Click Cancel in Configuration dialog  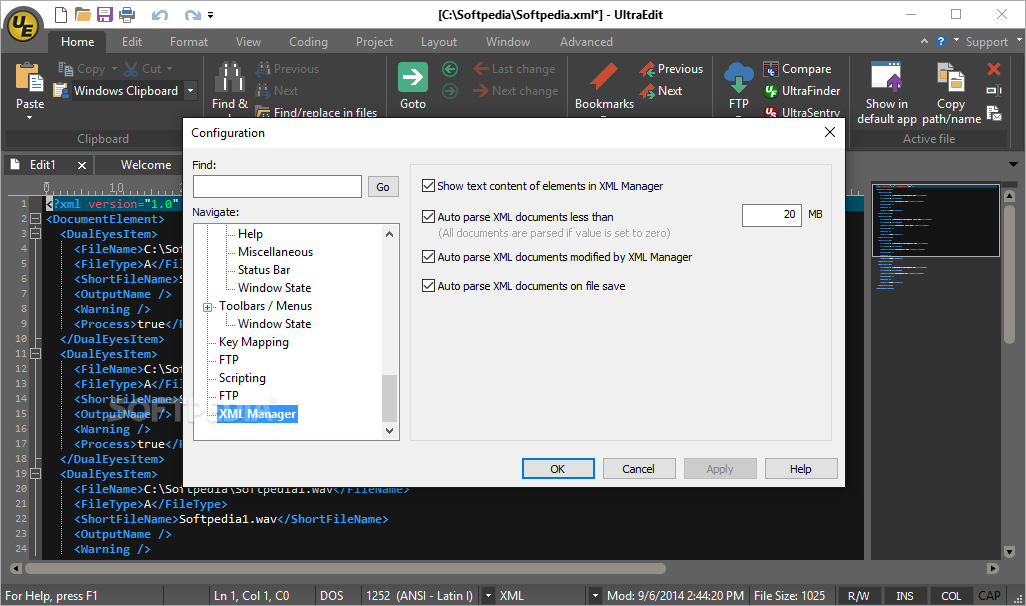pos(638,469)
